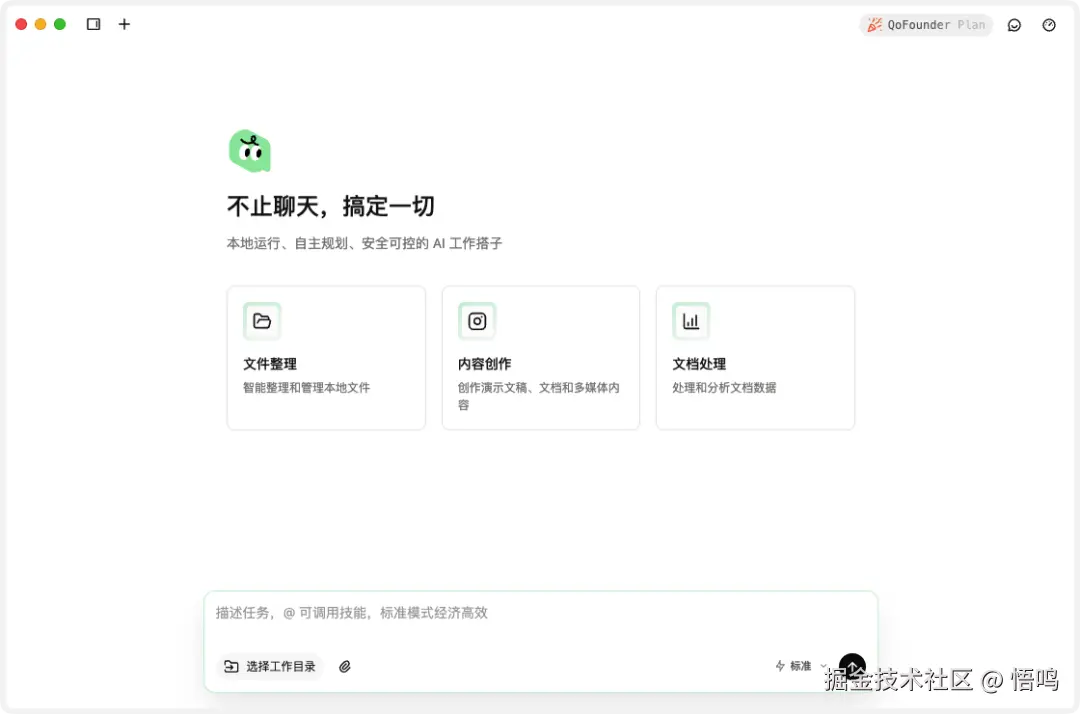The image size is (1080, 714).
Task: Click the chart icon for 文档处理
Action: [691, 321]
